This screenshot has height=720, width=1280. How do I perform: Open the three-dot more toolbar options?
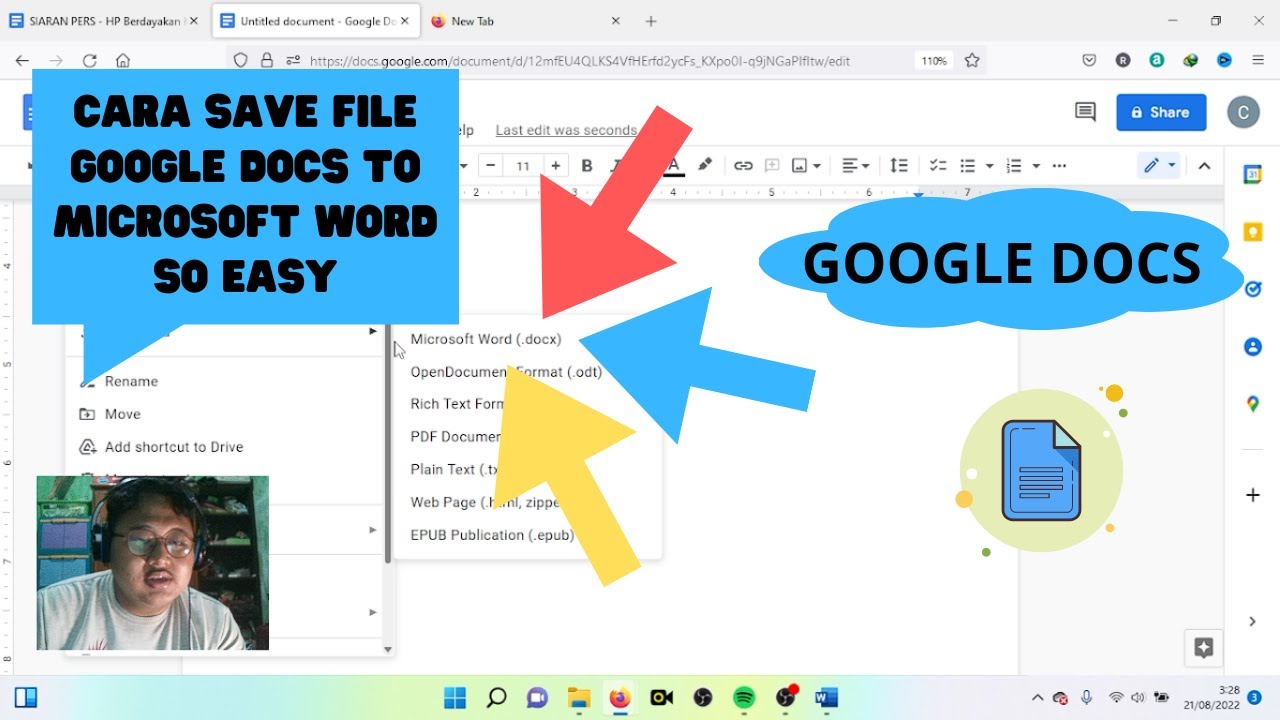point(1060,165)
